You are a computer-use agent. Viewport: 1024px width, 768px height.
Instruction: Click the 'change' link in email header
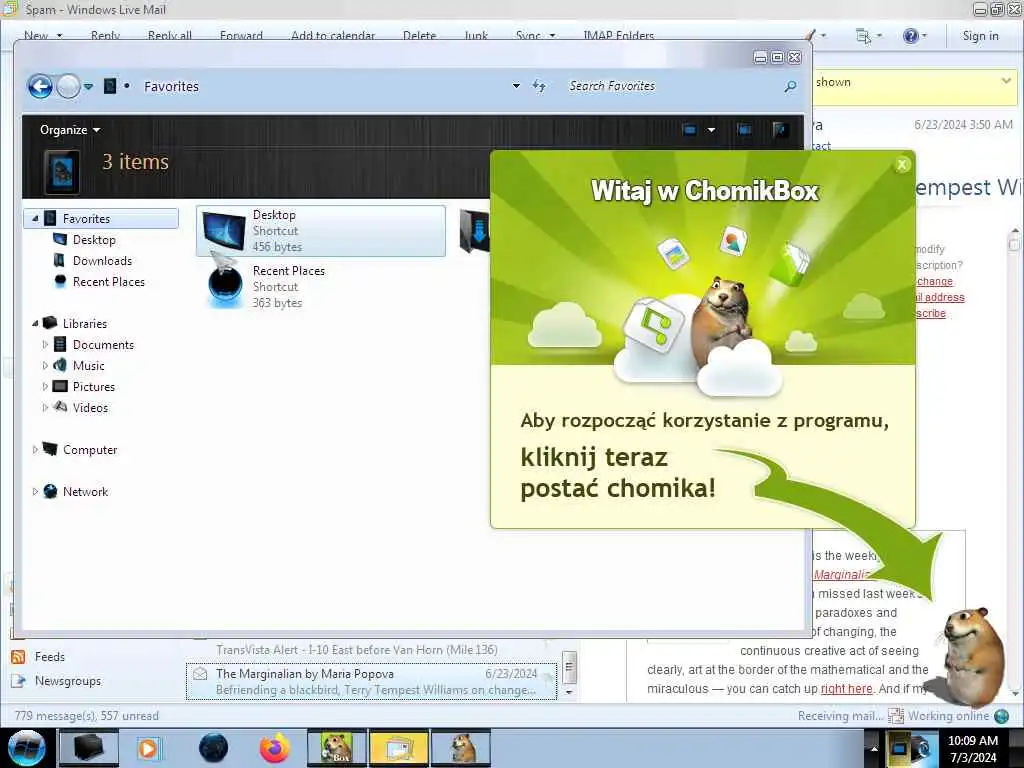point(935,281)
